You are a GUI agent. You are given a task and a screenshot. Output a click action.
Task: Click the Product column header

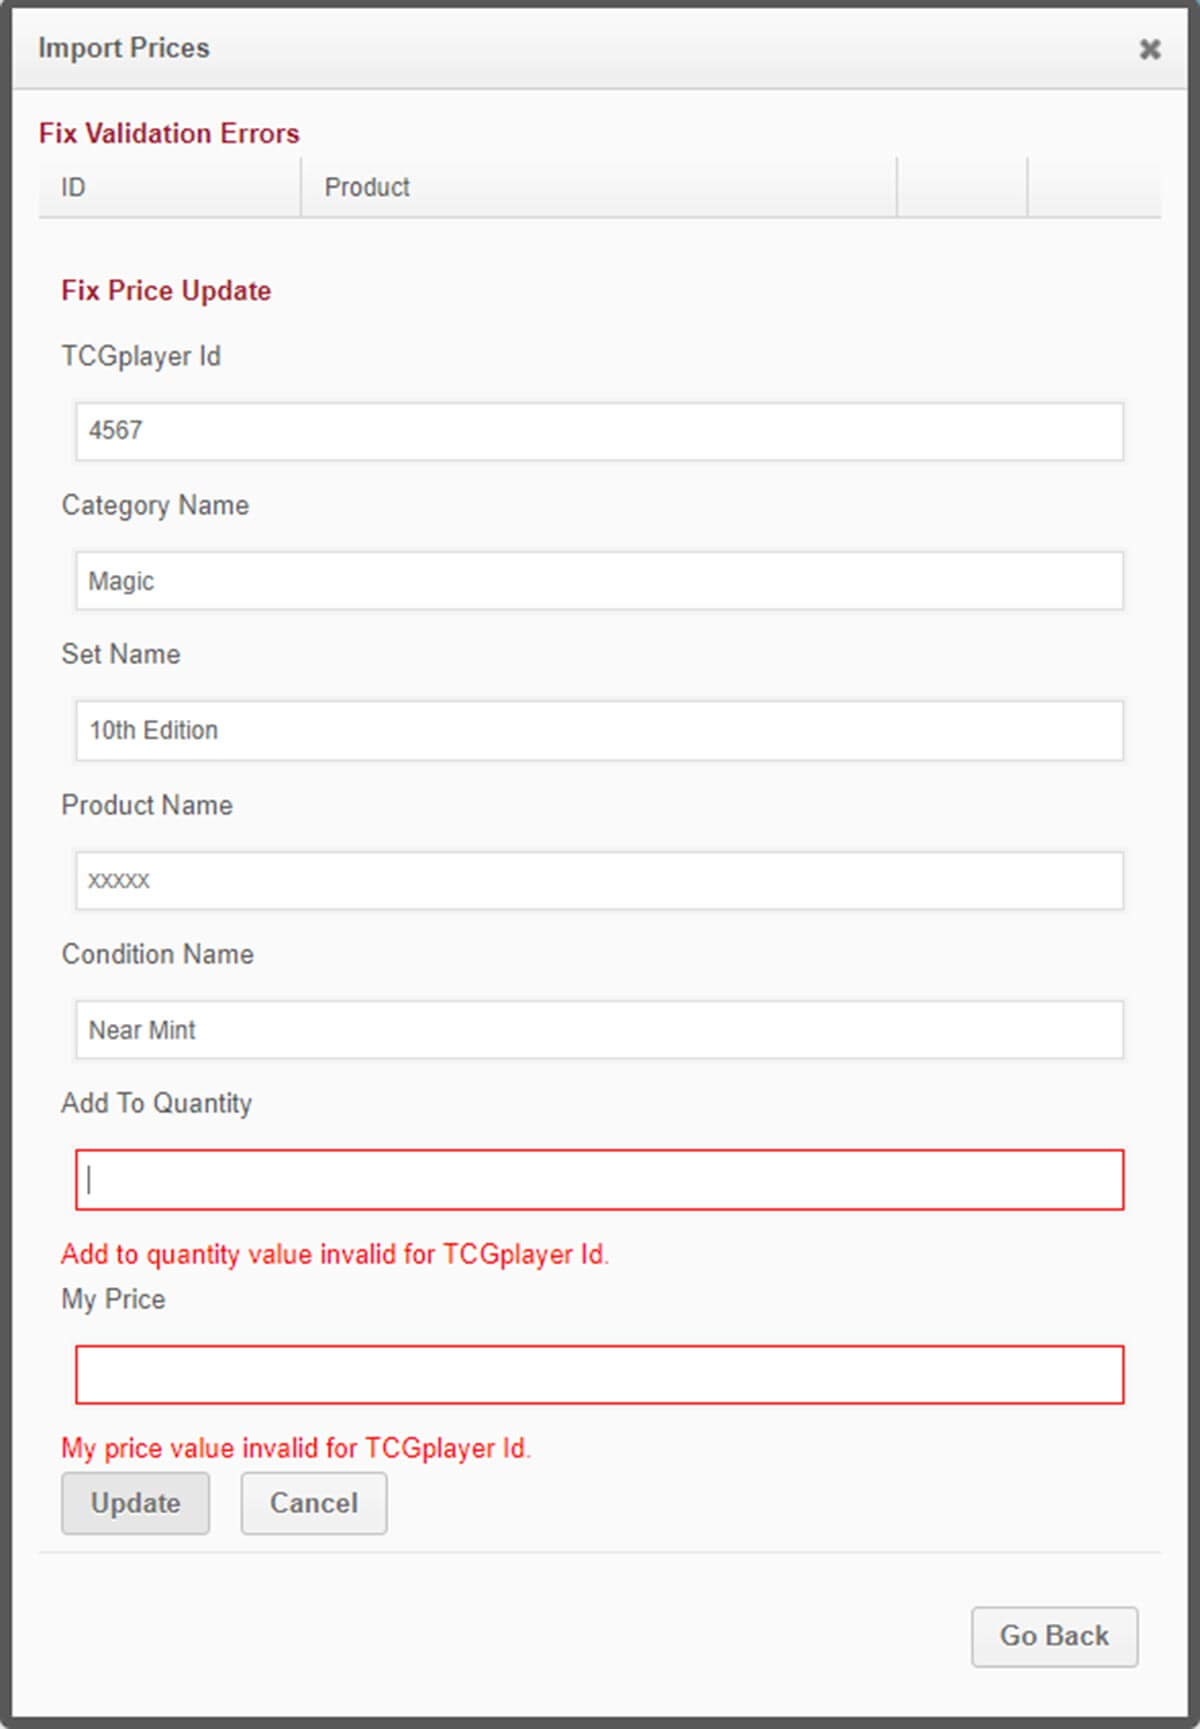tap(367, 187)
